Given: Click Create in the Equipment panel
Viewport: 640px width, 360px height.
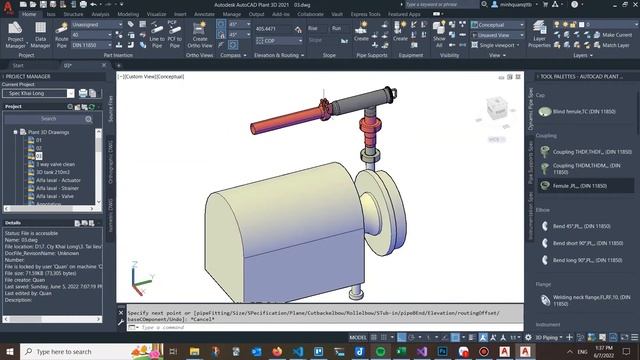Looking at the screenshot, I should (400, 32).
